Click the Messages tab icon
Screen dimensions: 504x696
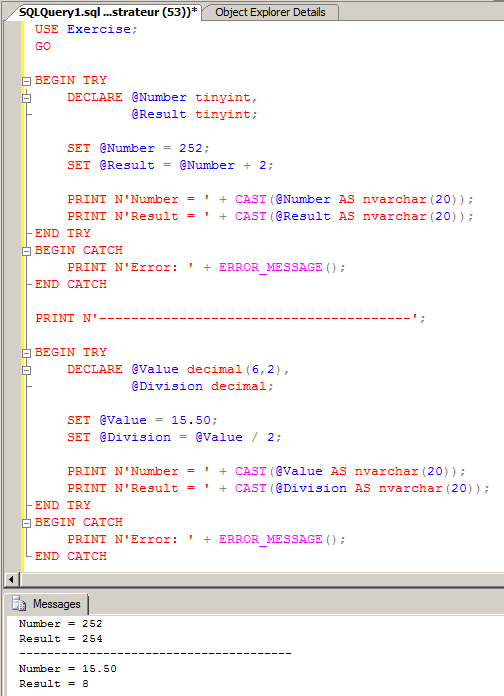tap(19, 604)
